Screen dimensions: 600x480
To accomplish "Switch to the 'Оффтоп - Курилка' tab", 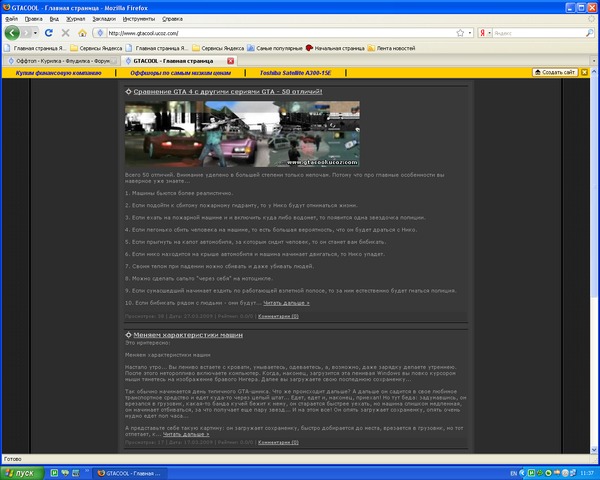I will tap(61, 61).
